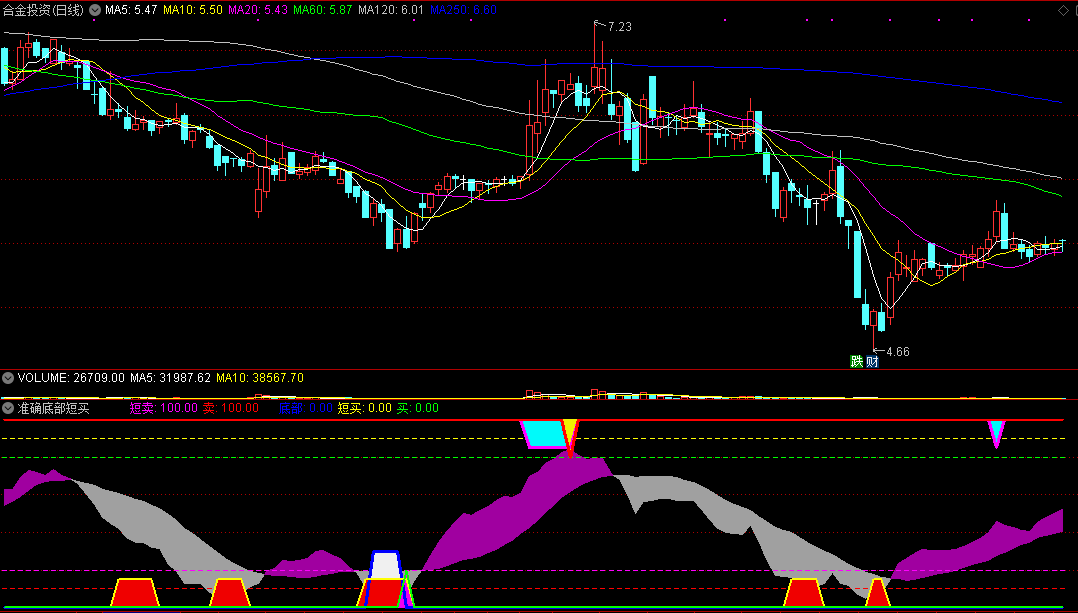Open the dropdown beside 合金投资(日线)

coord(95,10)
